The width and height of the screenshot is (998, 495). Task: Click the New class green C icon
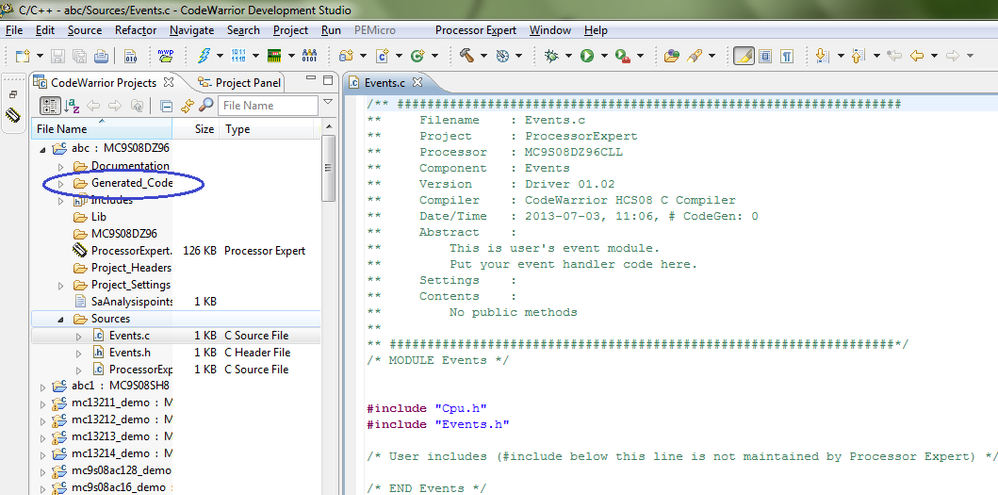[418, 56]
